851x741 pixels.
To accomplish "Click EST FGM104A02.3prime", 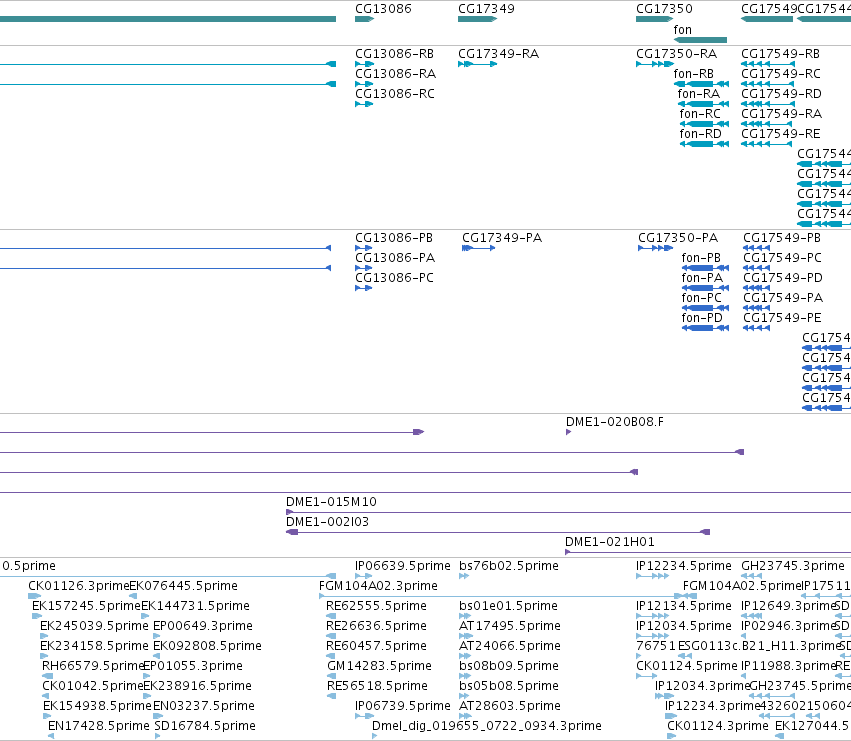I will coord(378,586).
